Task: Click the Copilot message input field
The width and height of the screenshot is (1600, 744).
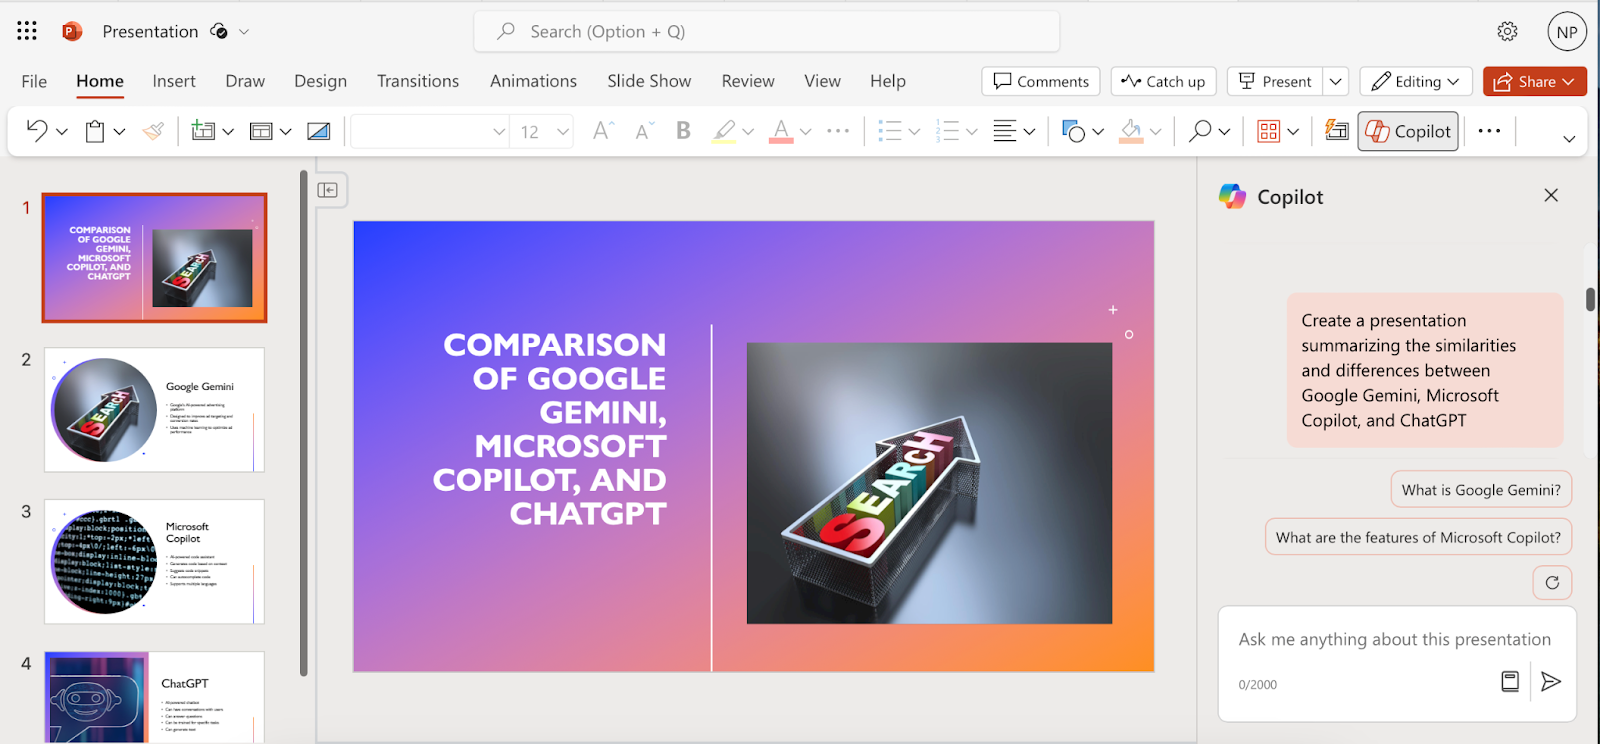Action: (1395, 640)
